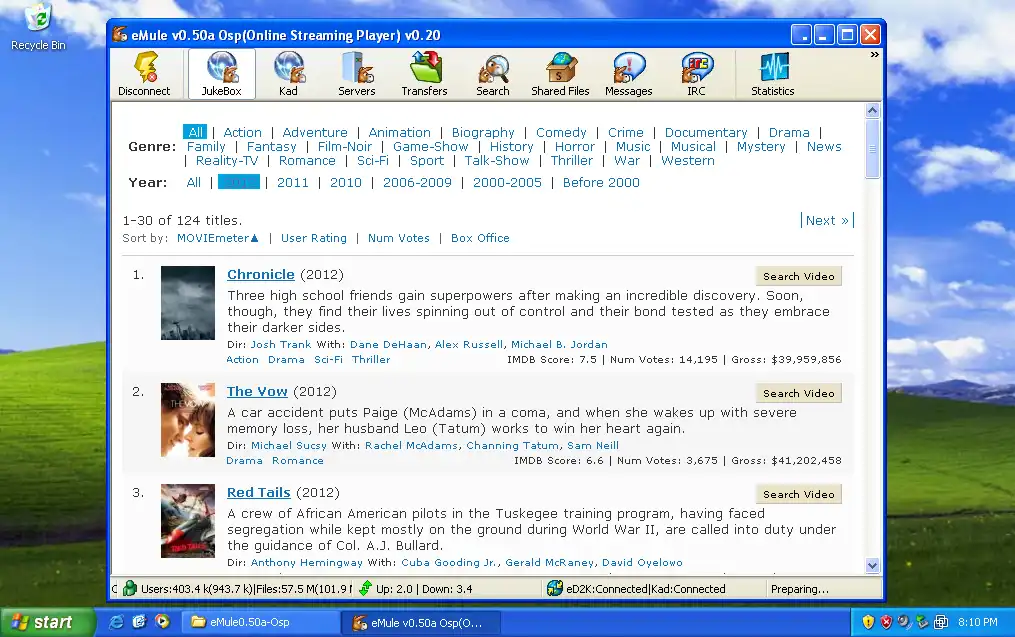The image size is (1015, 637).
Task: Select year All filter
Action: 194,183
